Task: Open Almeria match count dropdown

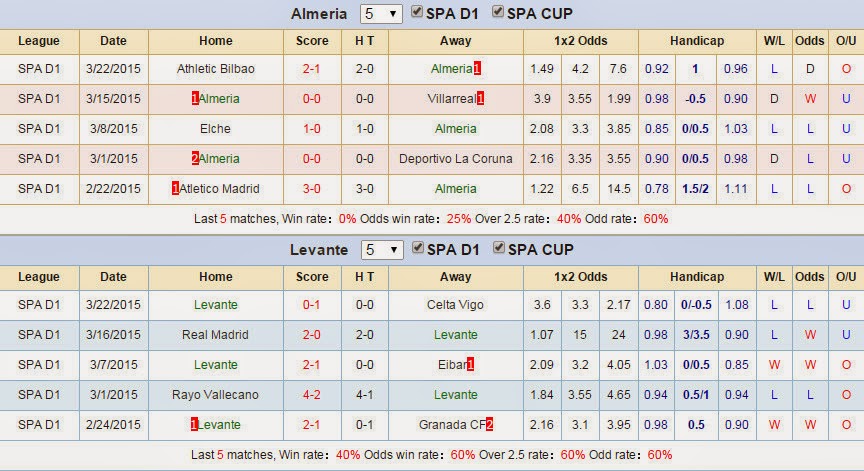Action: pyautogui.click(x=381, y=14)
